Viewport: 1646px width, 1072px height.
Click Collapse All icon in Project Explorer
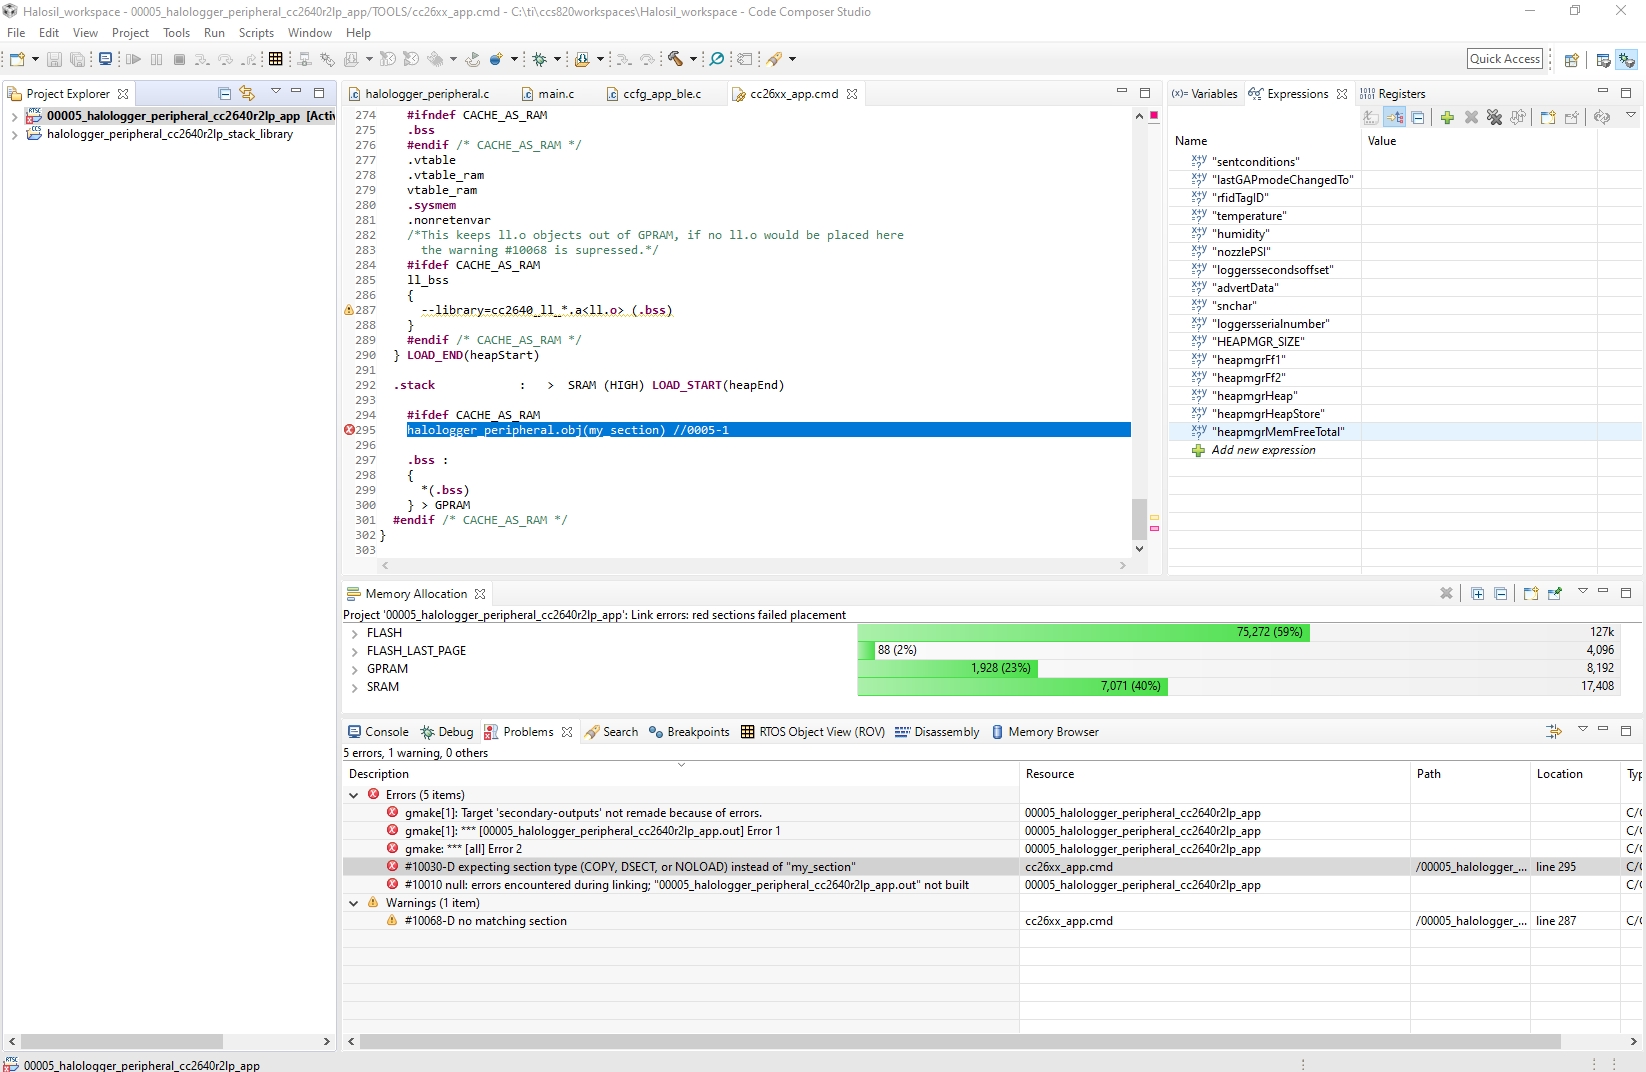tap(224, 93)
